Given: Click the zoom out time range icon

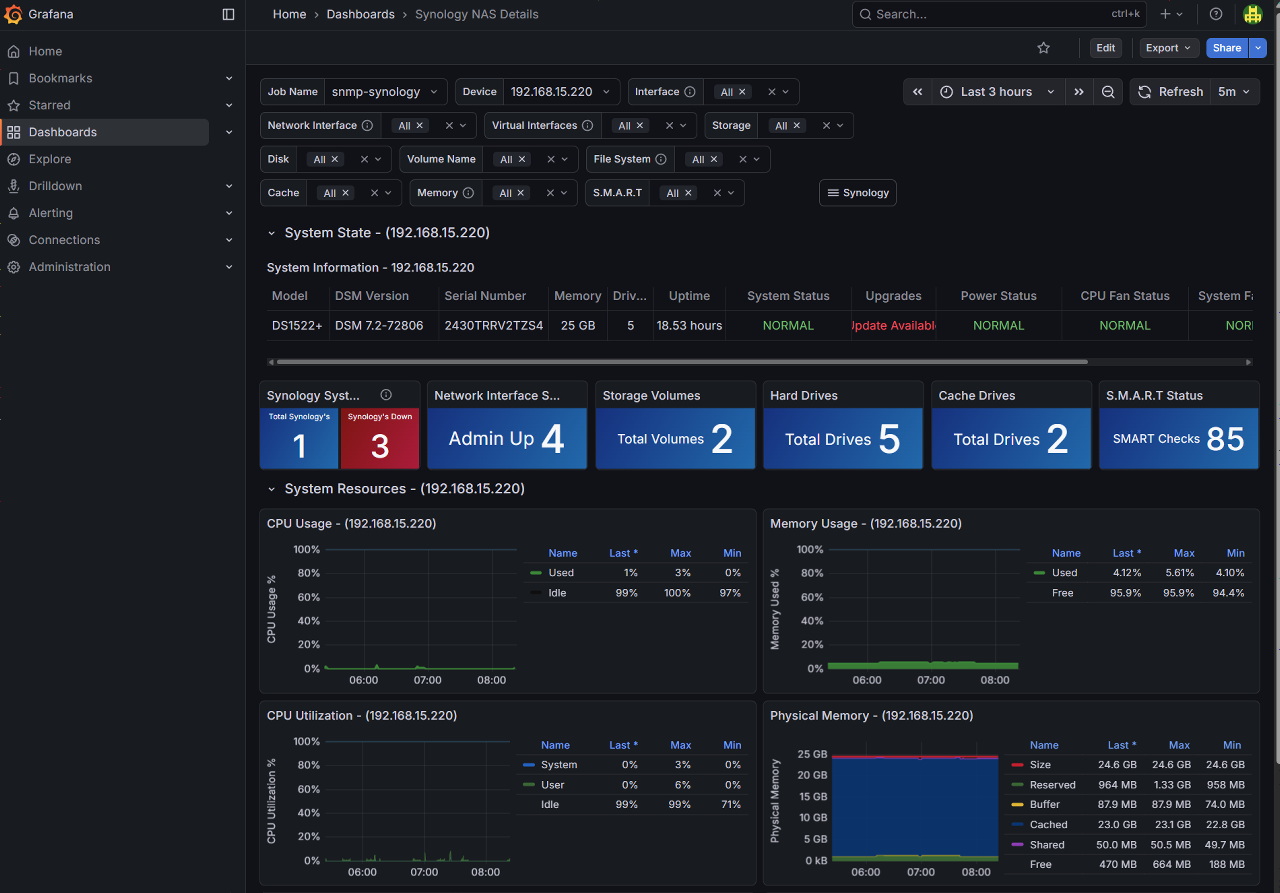Looking at the screenshot, I should 1108,92.
